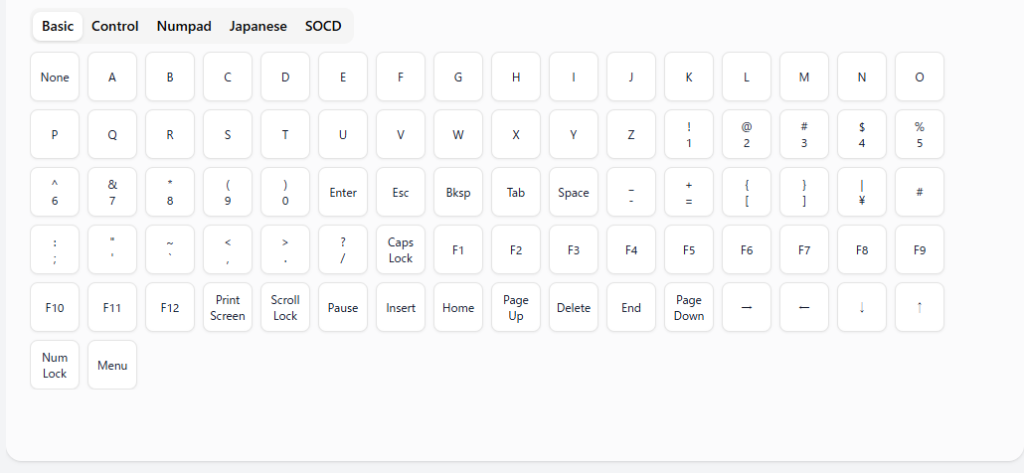Pick the Num Lock key

pyautogui.click(x=55, y=365)
